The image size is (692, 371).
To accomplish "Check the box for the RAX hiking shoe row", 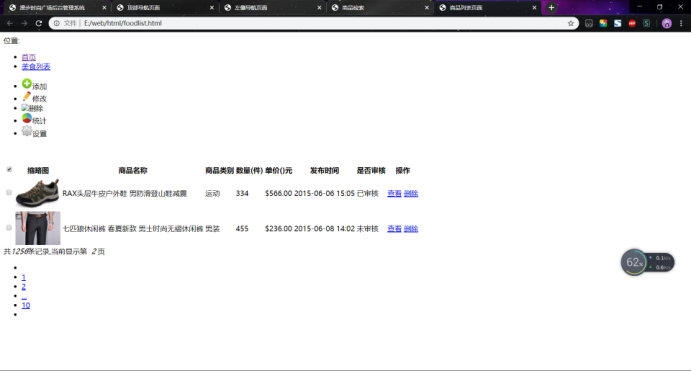I will (9, 192).
